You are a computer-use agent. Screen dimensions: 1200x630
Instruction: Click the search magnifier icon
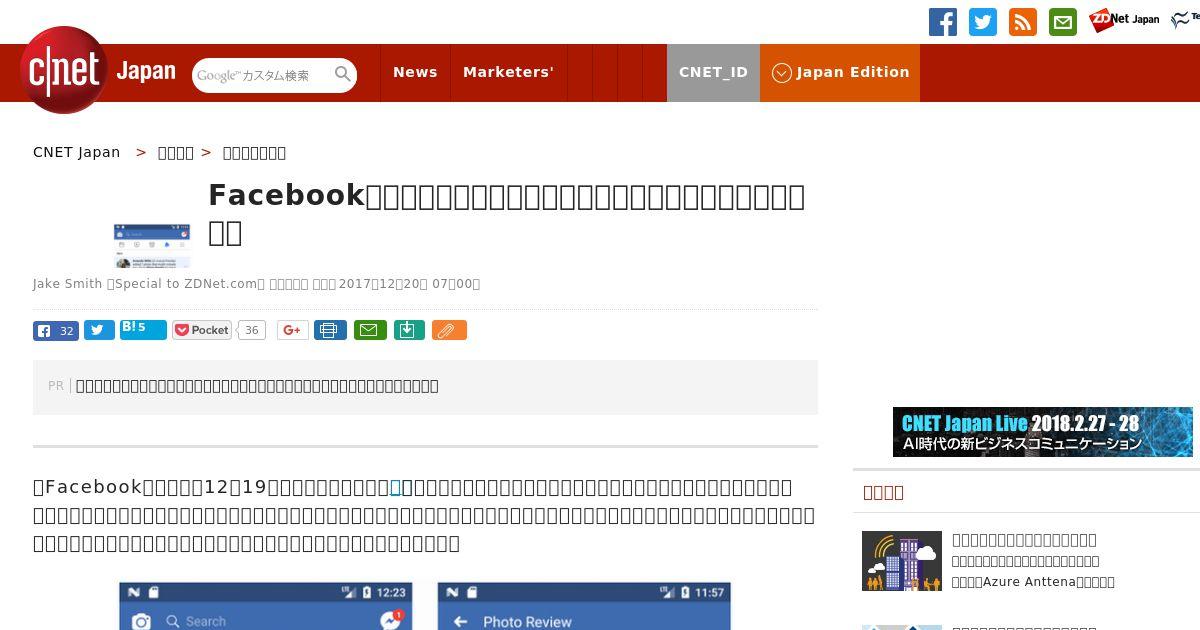pos(343,74)
